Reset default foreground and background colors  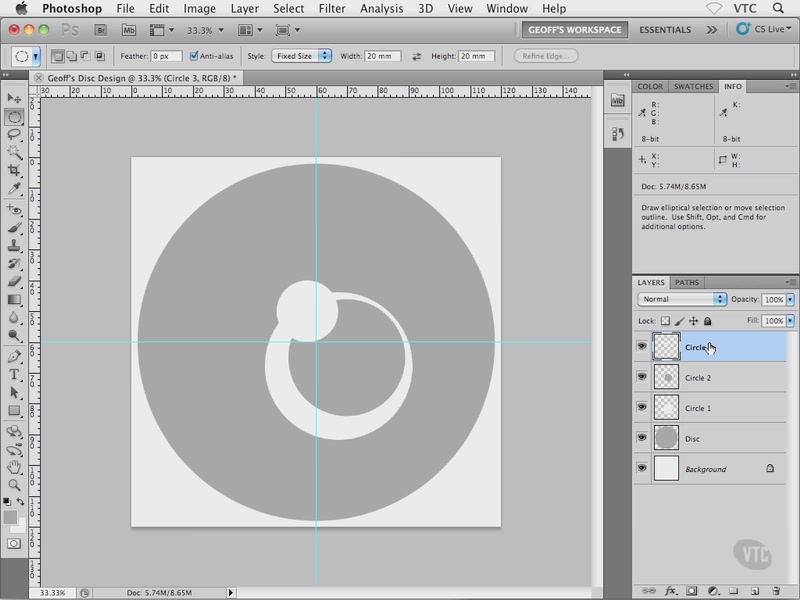7,502
